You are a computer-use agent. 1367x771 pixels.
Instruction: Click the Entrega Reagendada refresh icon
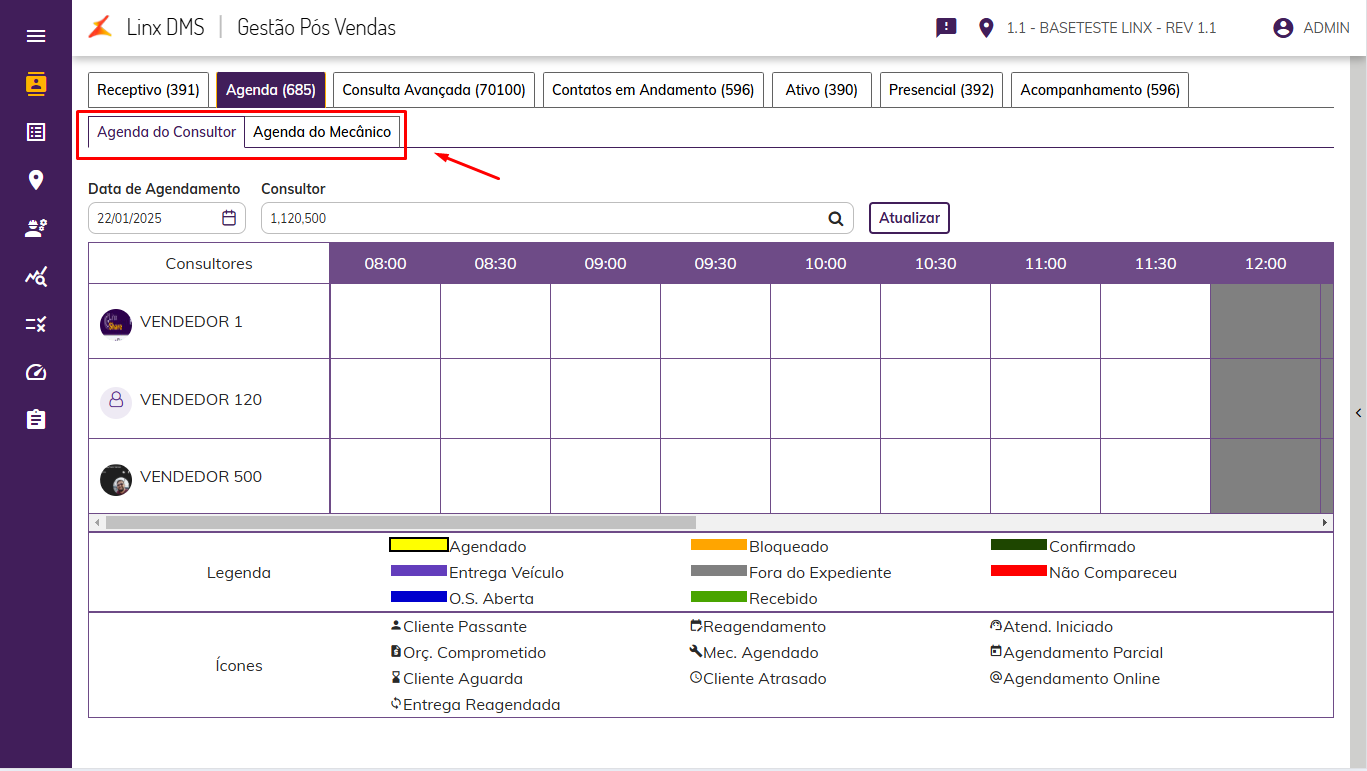pos(396,704)
